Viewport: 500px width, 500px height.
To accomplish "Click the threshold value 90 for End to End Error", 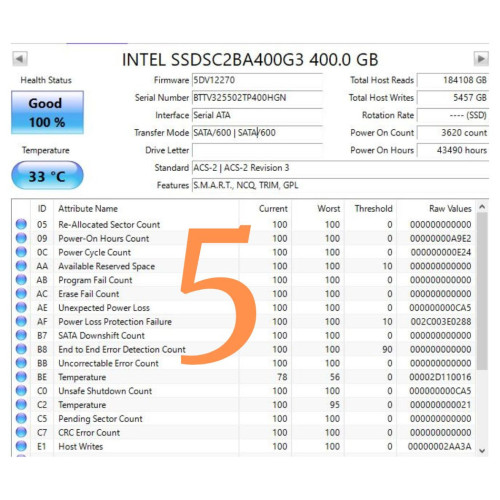I will tap(387, 349).
